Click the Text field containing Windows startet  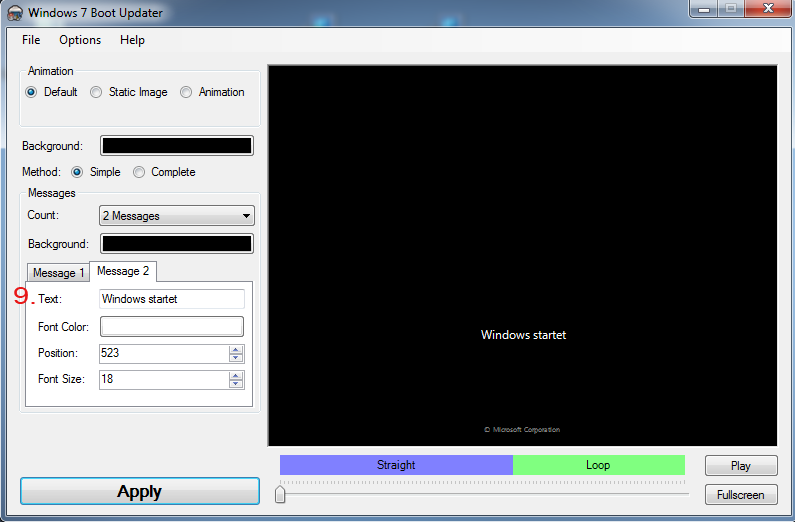(172, 299)
